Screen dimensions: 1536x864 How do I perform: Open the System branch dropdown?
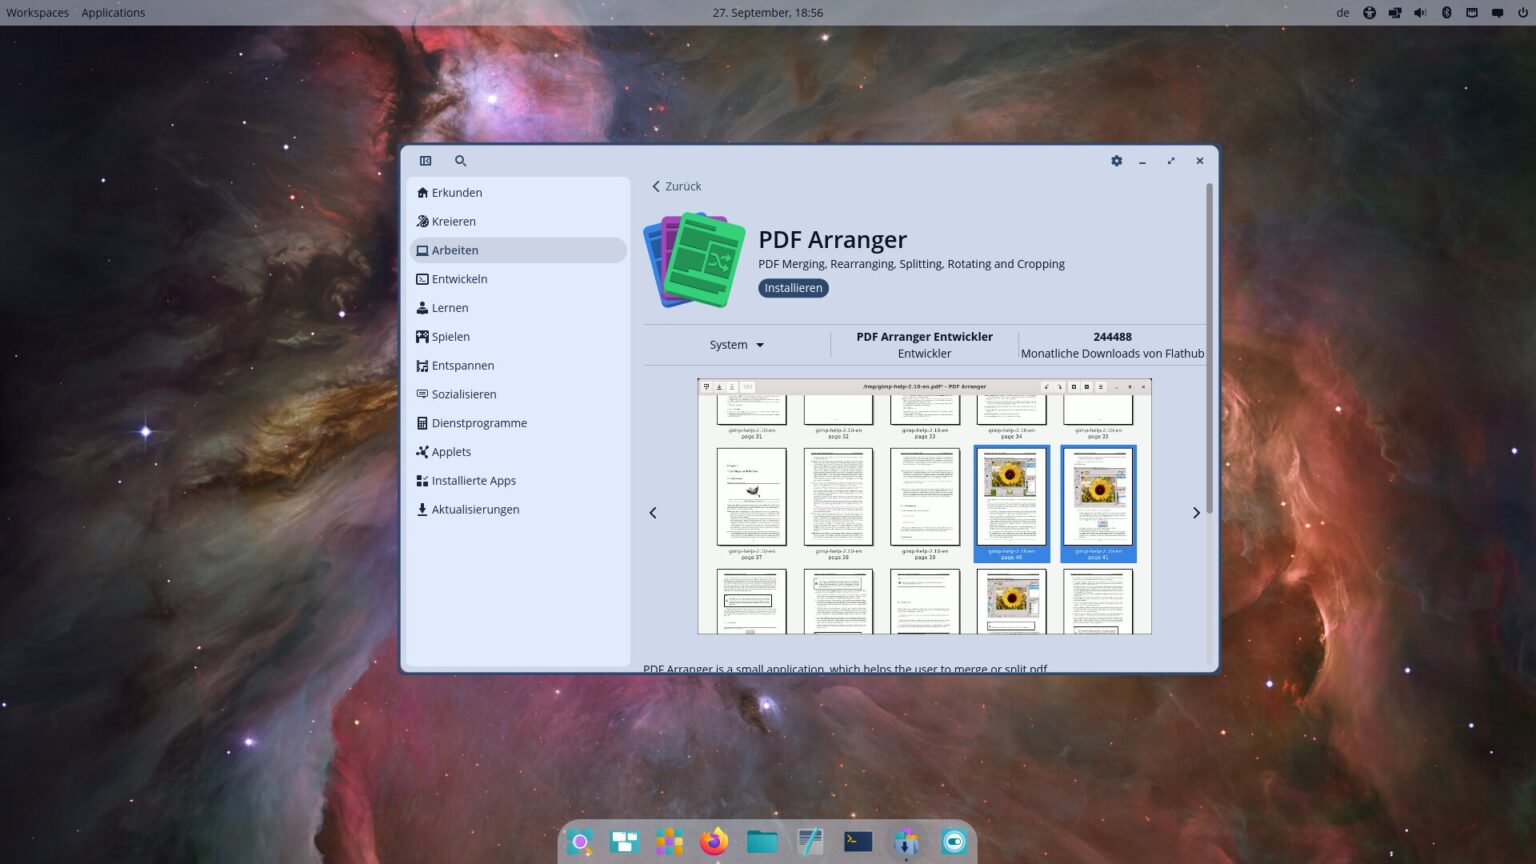736,344
